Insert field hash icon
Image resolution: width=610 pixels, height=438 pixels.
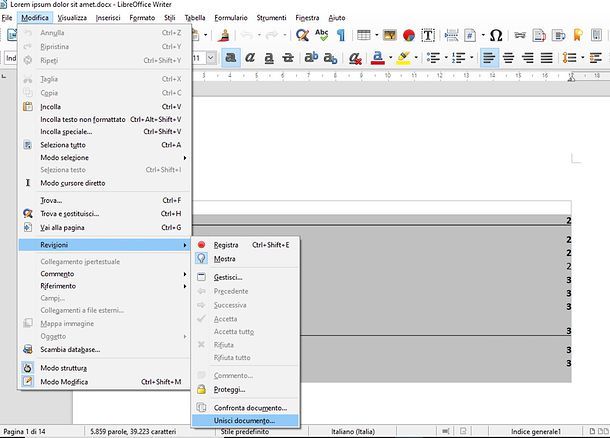tap(470, 35)
